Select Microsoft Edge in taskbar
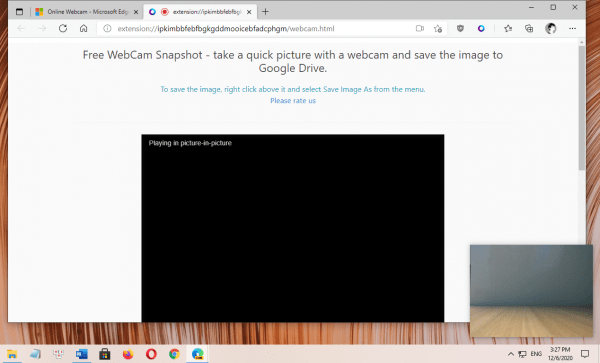 click(x=197, y=354)
